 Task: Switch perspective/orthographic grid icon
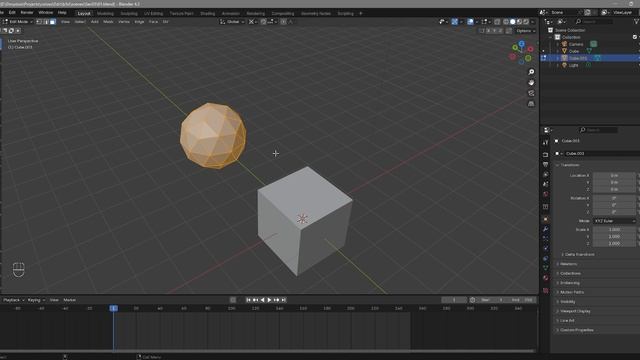click(x=531, y=104)
